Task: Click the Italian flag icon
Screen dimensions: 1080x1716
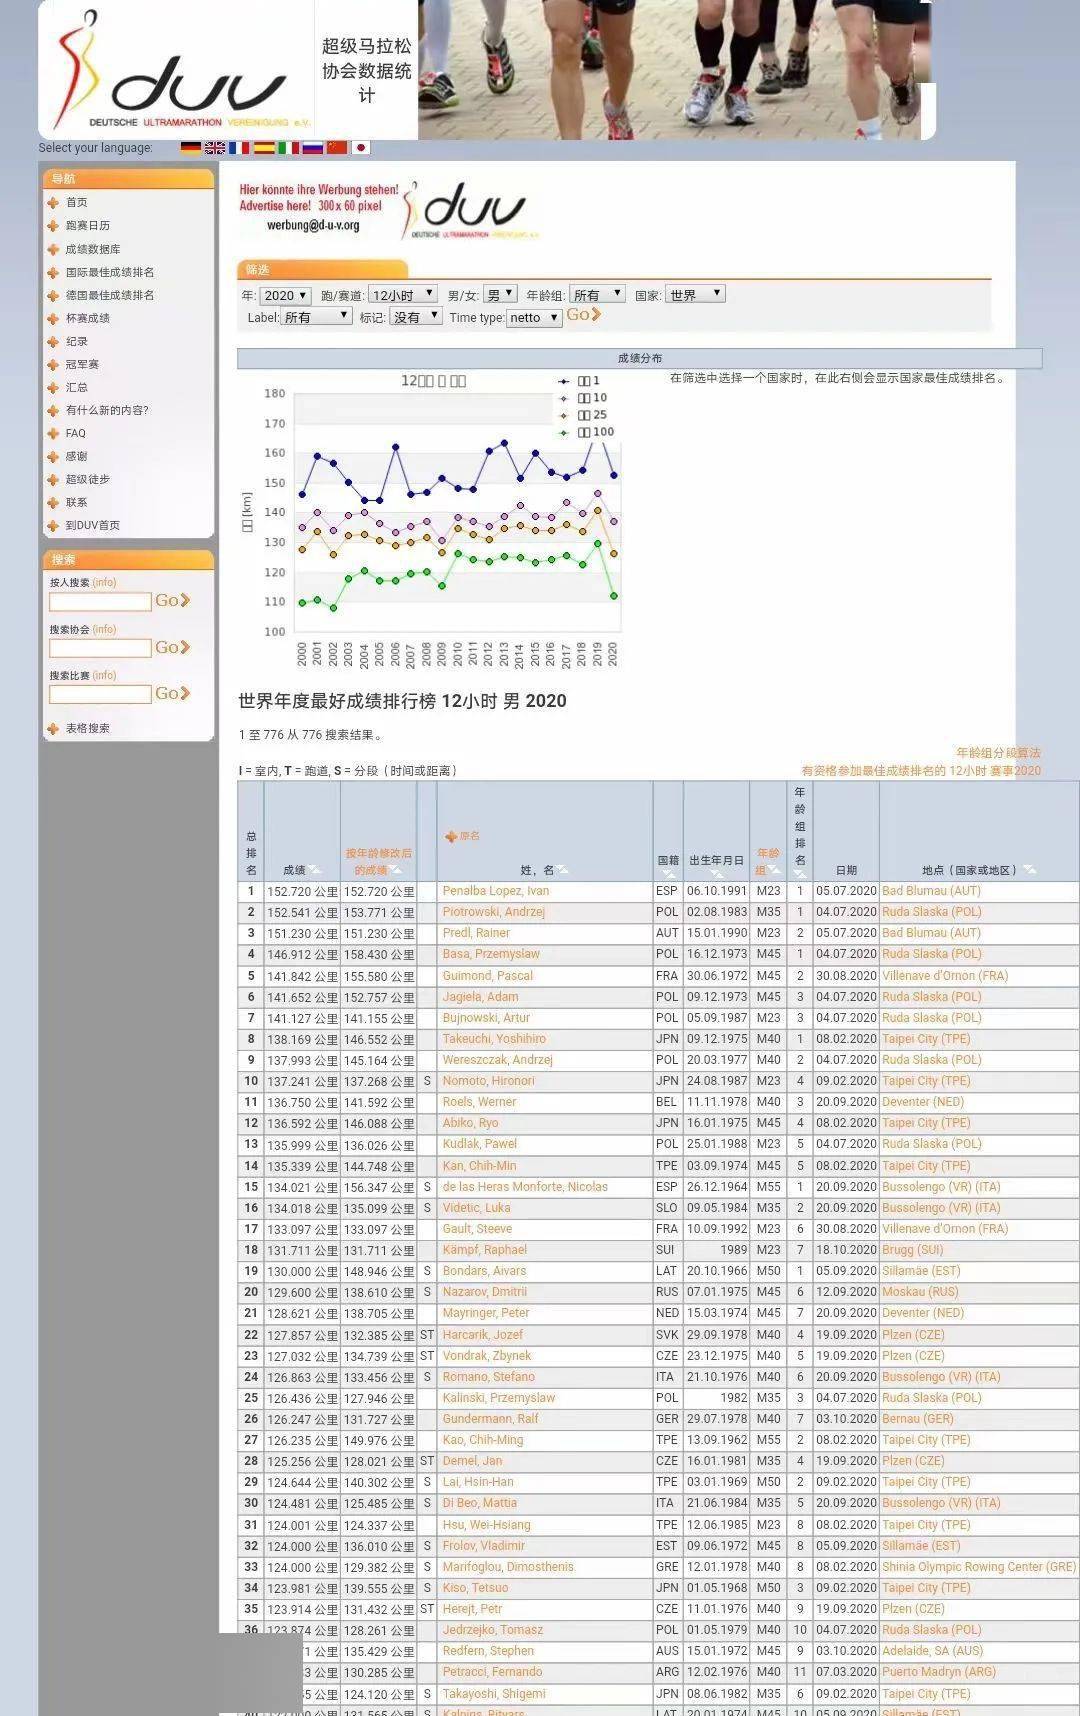Action: (288, 147)
